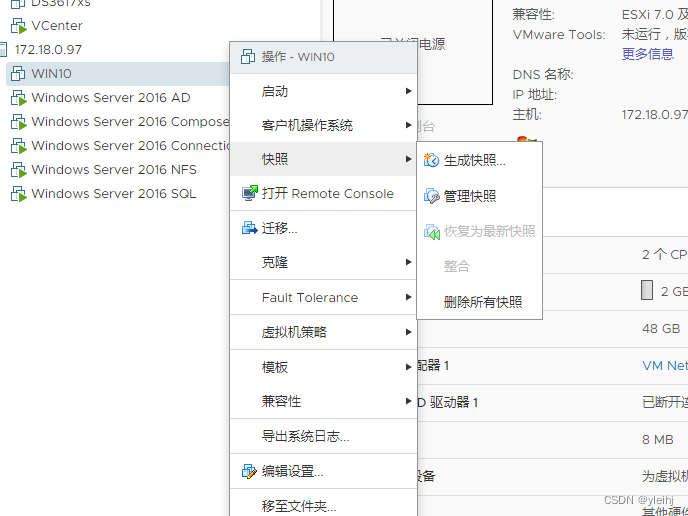This screenshot has height=516, width=688.
Task: Select VCenter in the inventory tree
Action: point(57,26)
